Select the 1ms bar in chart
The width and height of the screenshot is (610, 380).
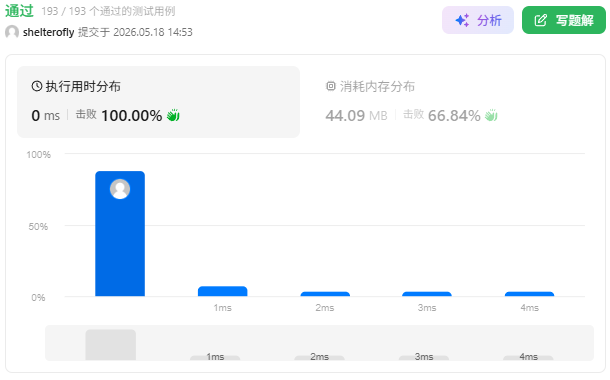pyautogui.click(x=223, y=291)
